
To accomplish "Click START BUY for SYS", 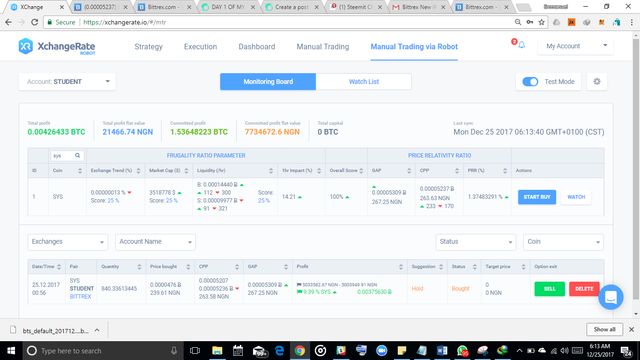I will 537,197.
